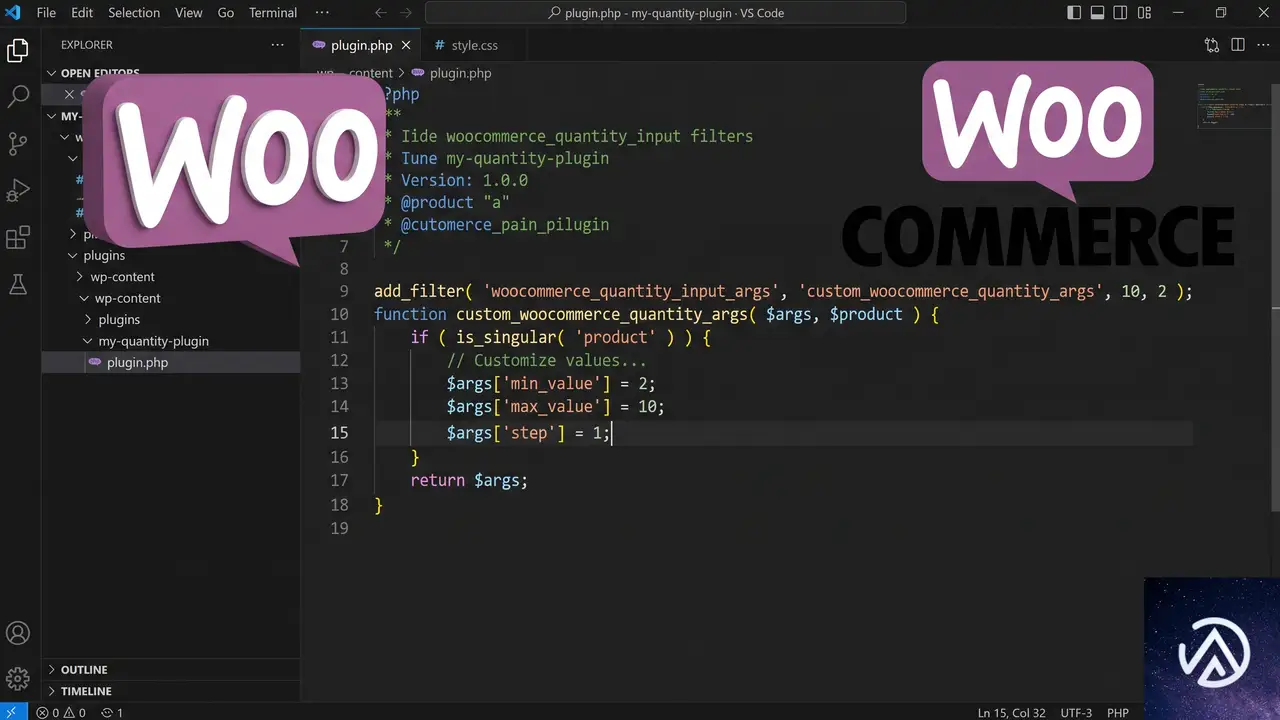Screen dimensions: 1280x720
Task: Click the EXPLORER panel title
Action: pyautogui.click(x=87, y=45)
